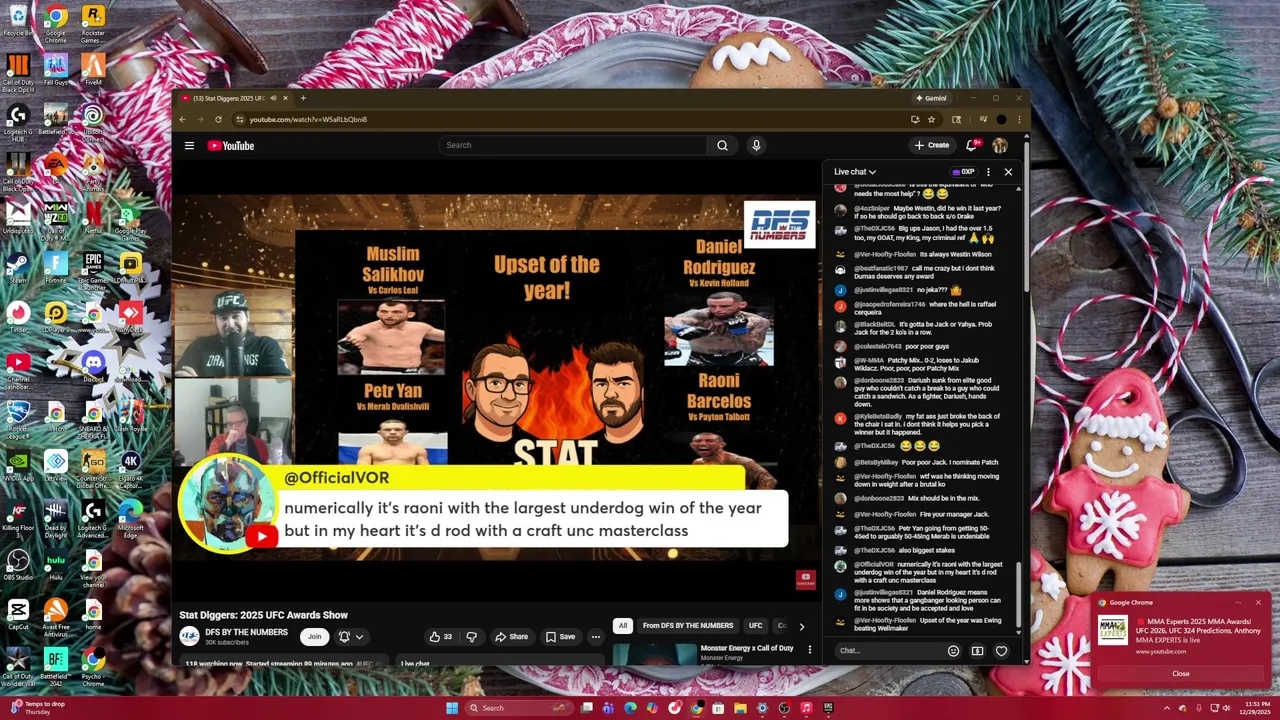Viewport: 1280px width, 720px height.
Task: Open the Create menu on YouTube
Action: (932, 146)
